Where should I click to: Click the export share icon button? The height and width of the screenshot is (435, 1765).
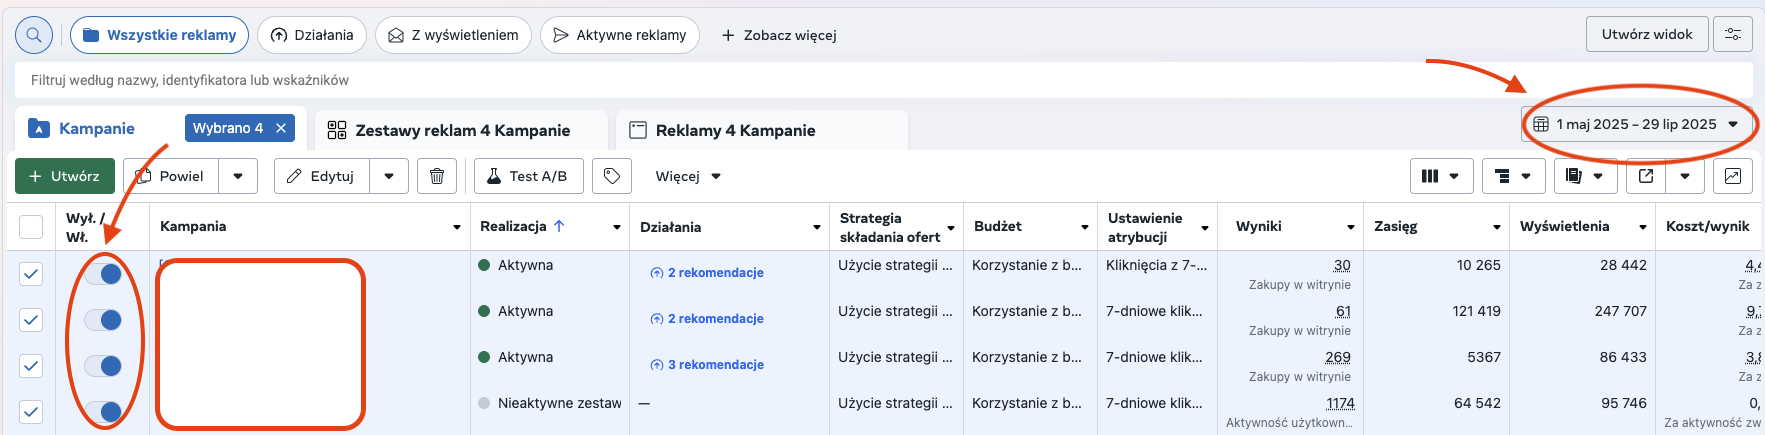tap(1646, 176)
